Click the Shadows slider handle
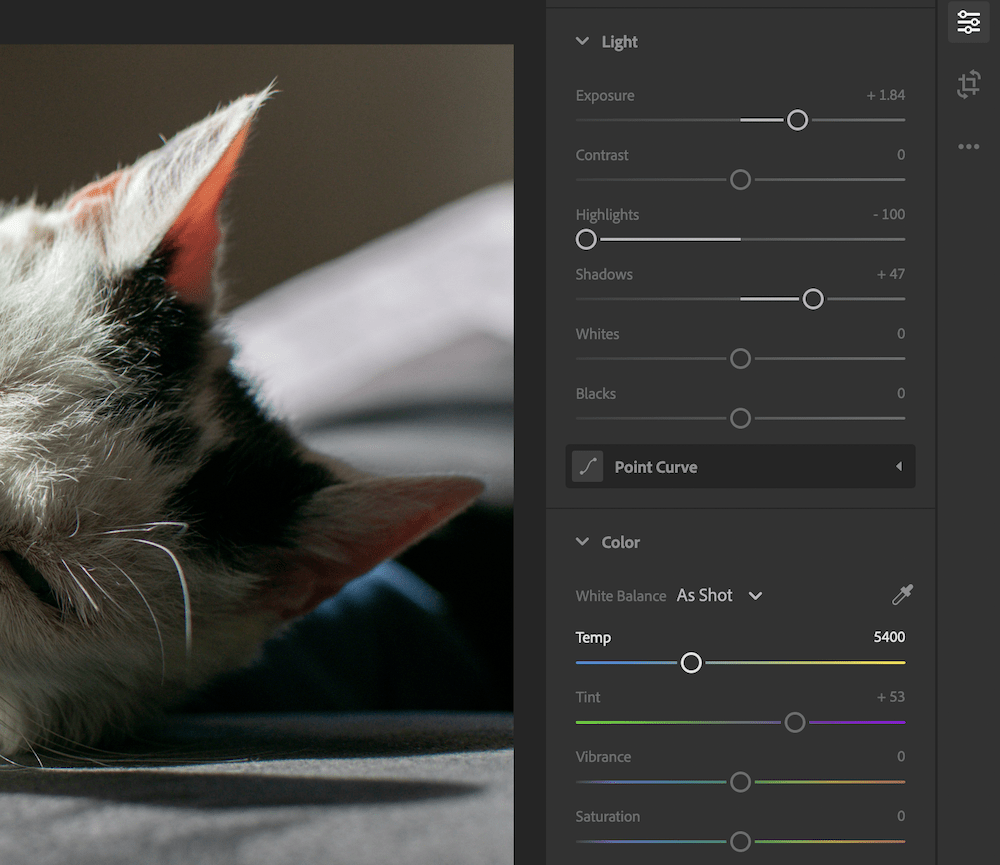This screenshot has height=865, width=1000. (812, 298)
